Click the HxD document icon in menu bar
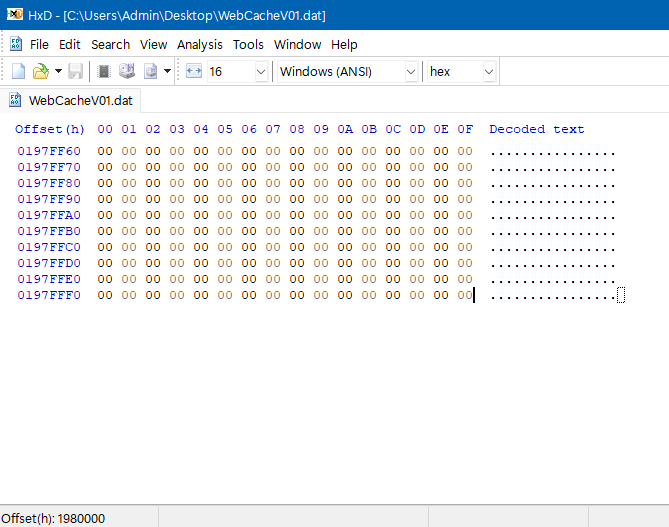 point(16,44)
